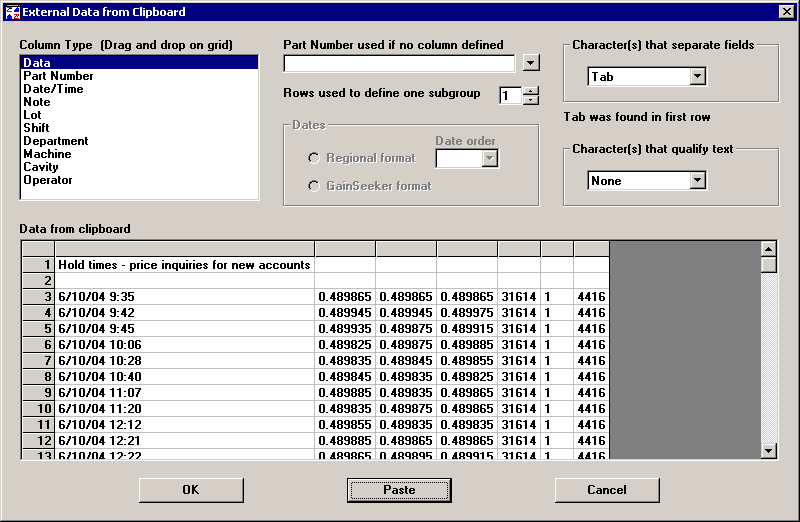Cancel the clipboard import dialog
Screen dimensions: 800x522
(x=607, y=490)
